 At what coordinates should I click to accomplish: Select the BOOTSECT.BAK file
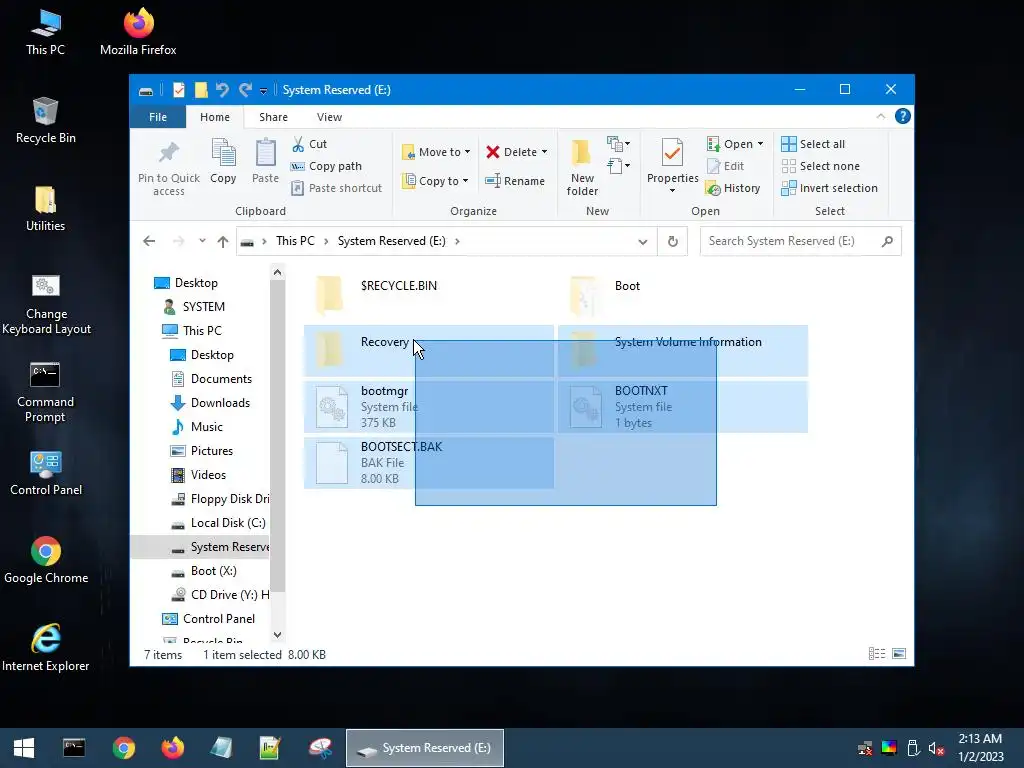click(428, 463)
